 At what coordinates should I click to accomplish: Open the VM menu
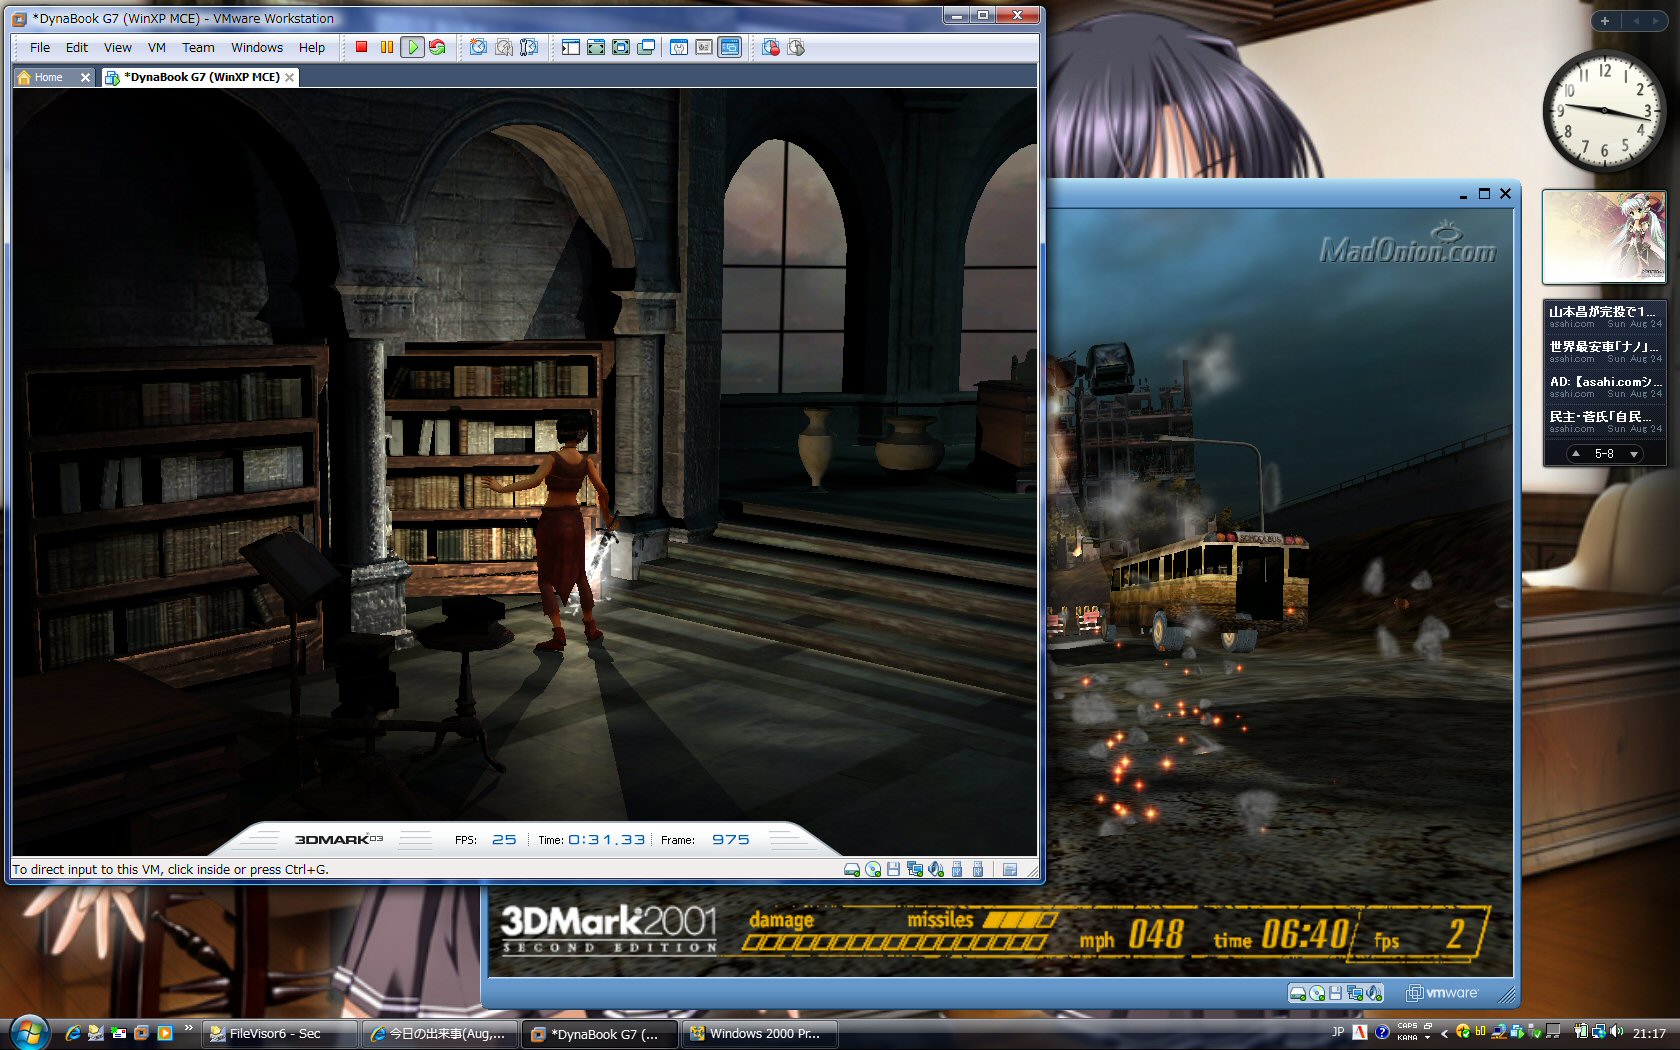tap(157, 47)
